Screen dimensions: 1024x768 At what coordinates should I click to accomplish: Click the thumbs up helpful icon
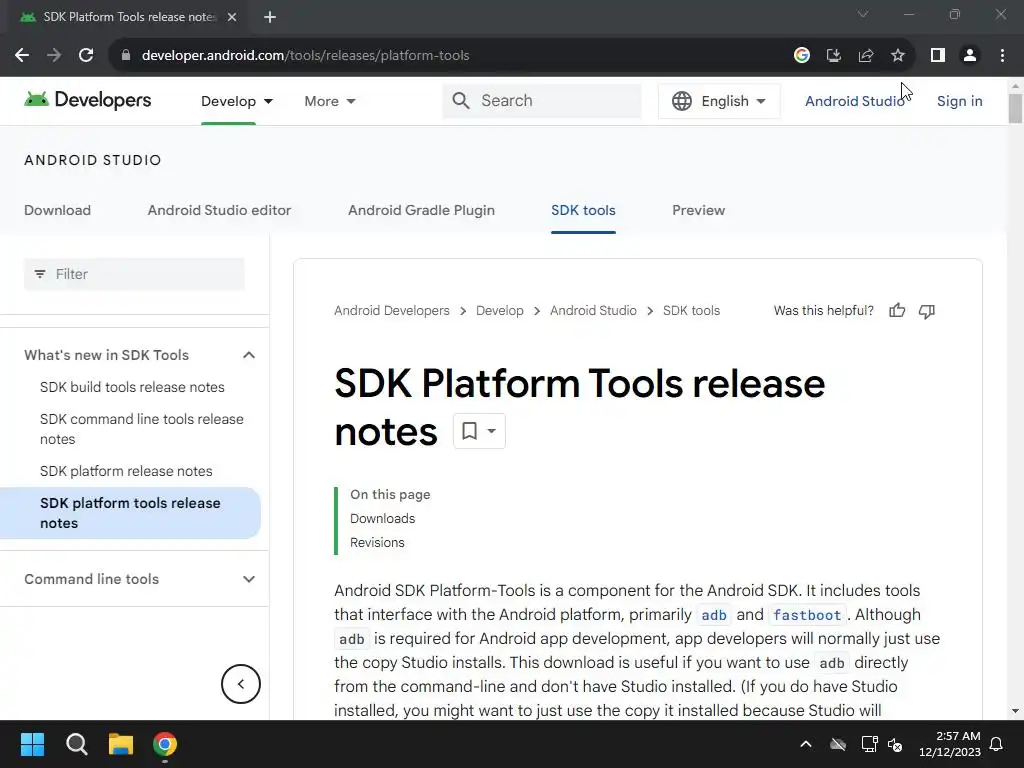[x=897, y=311]
